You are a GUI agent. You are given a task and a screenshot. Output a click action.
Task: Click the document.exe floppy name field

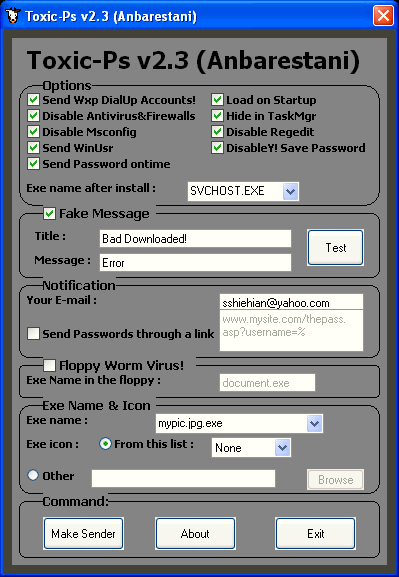(268, 383)
